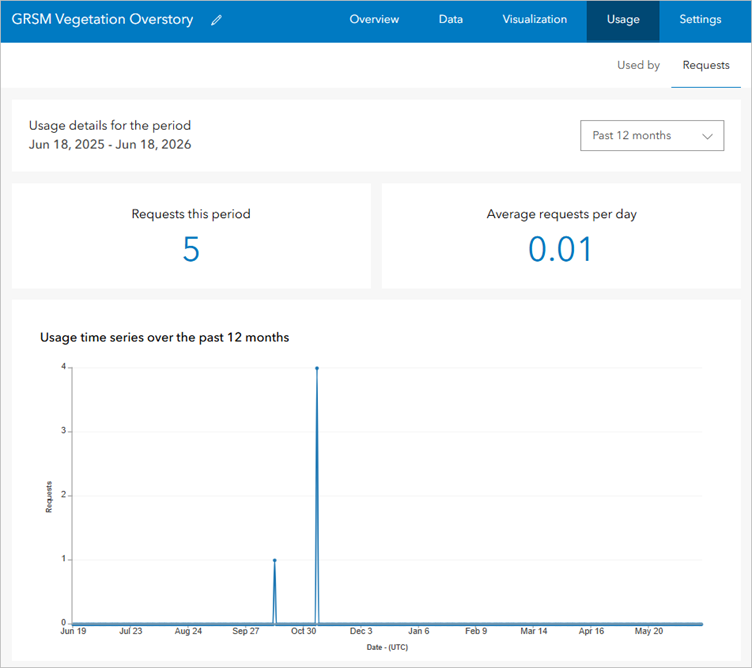This screenshot has width=752, height=668.
Task: Click the Feb 9 axis label
Action: click(x=476, y=631)
